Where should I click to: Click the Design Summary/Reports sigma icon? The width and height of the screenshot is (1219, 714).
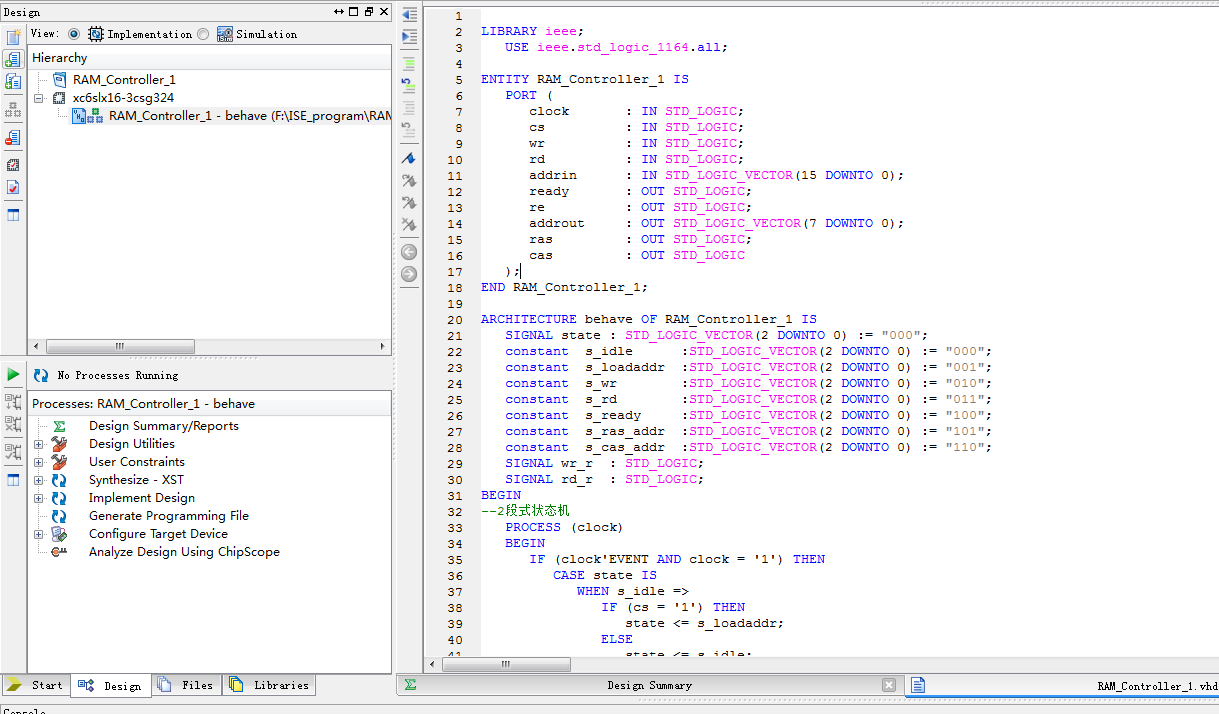point(60,426)
